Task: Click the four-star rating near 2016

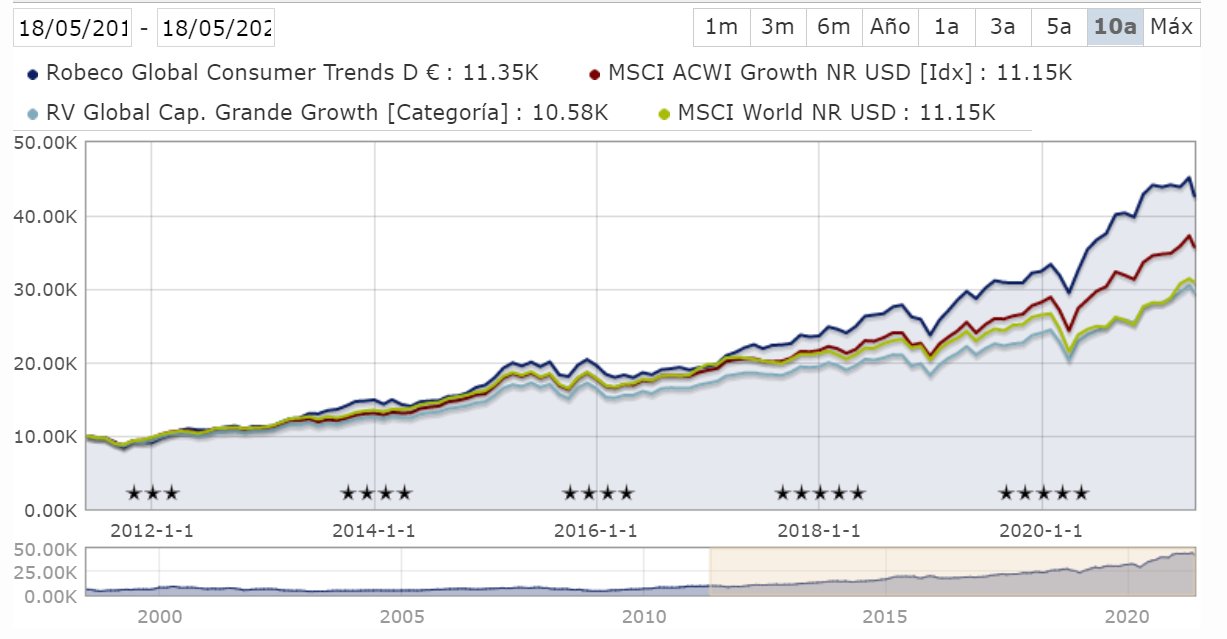Action: 598,492
